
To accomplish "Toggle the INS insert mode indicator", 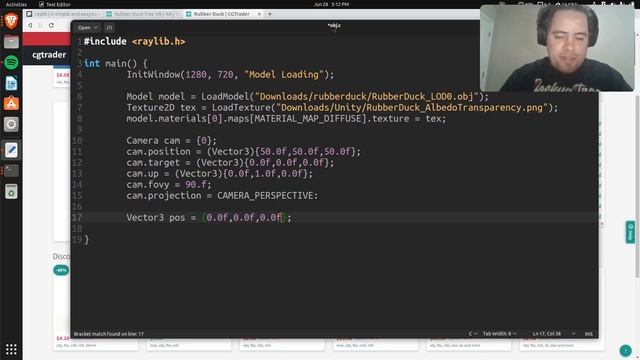I will [589, 334].
